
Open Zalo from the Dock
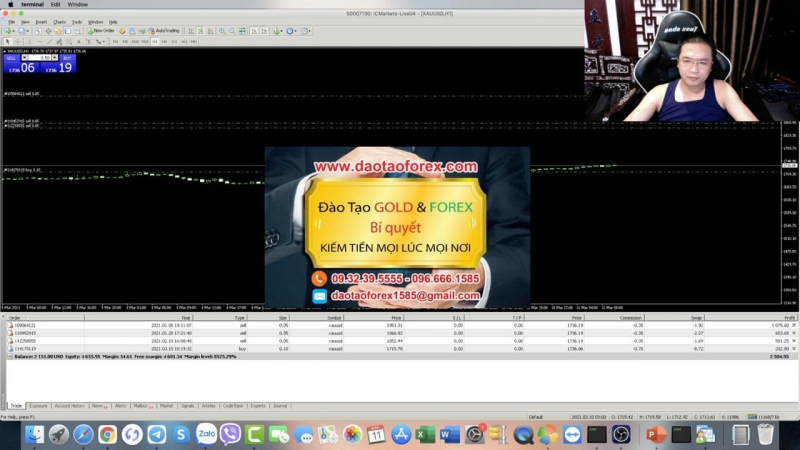tap(206, 434)
